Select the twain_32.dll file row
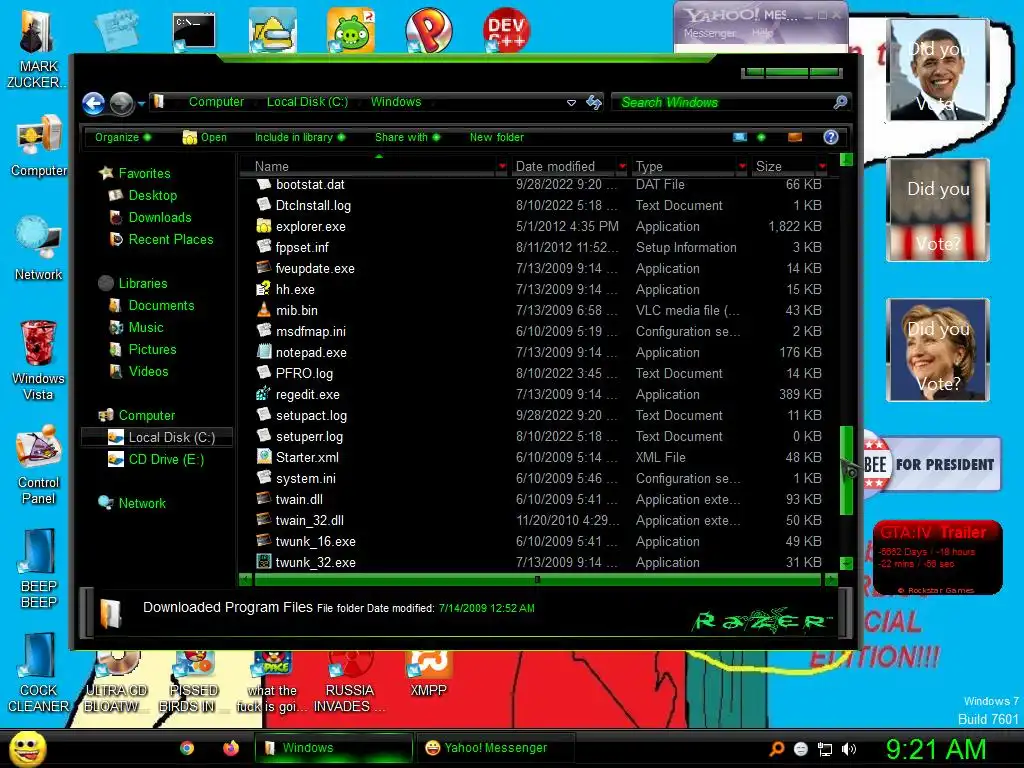Screen dimensions: 1024x768 [x=539, y=520]
